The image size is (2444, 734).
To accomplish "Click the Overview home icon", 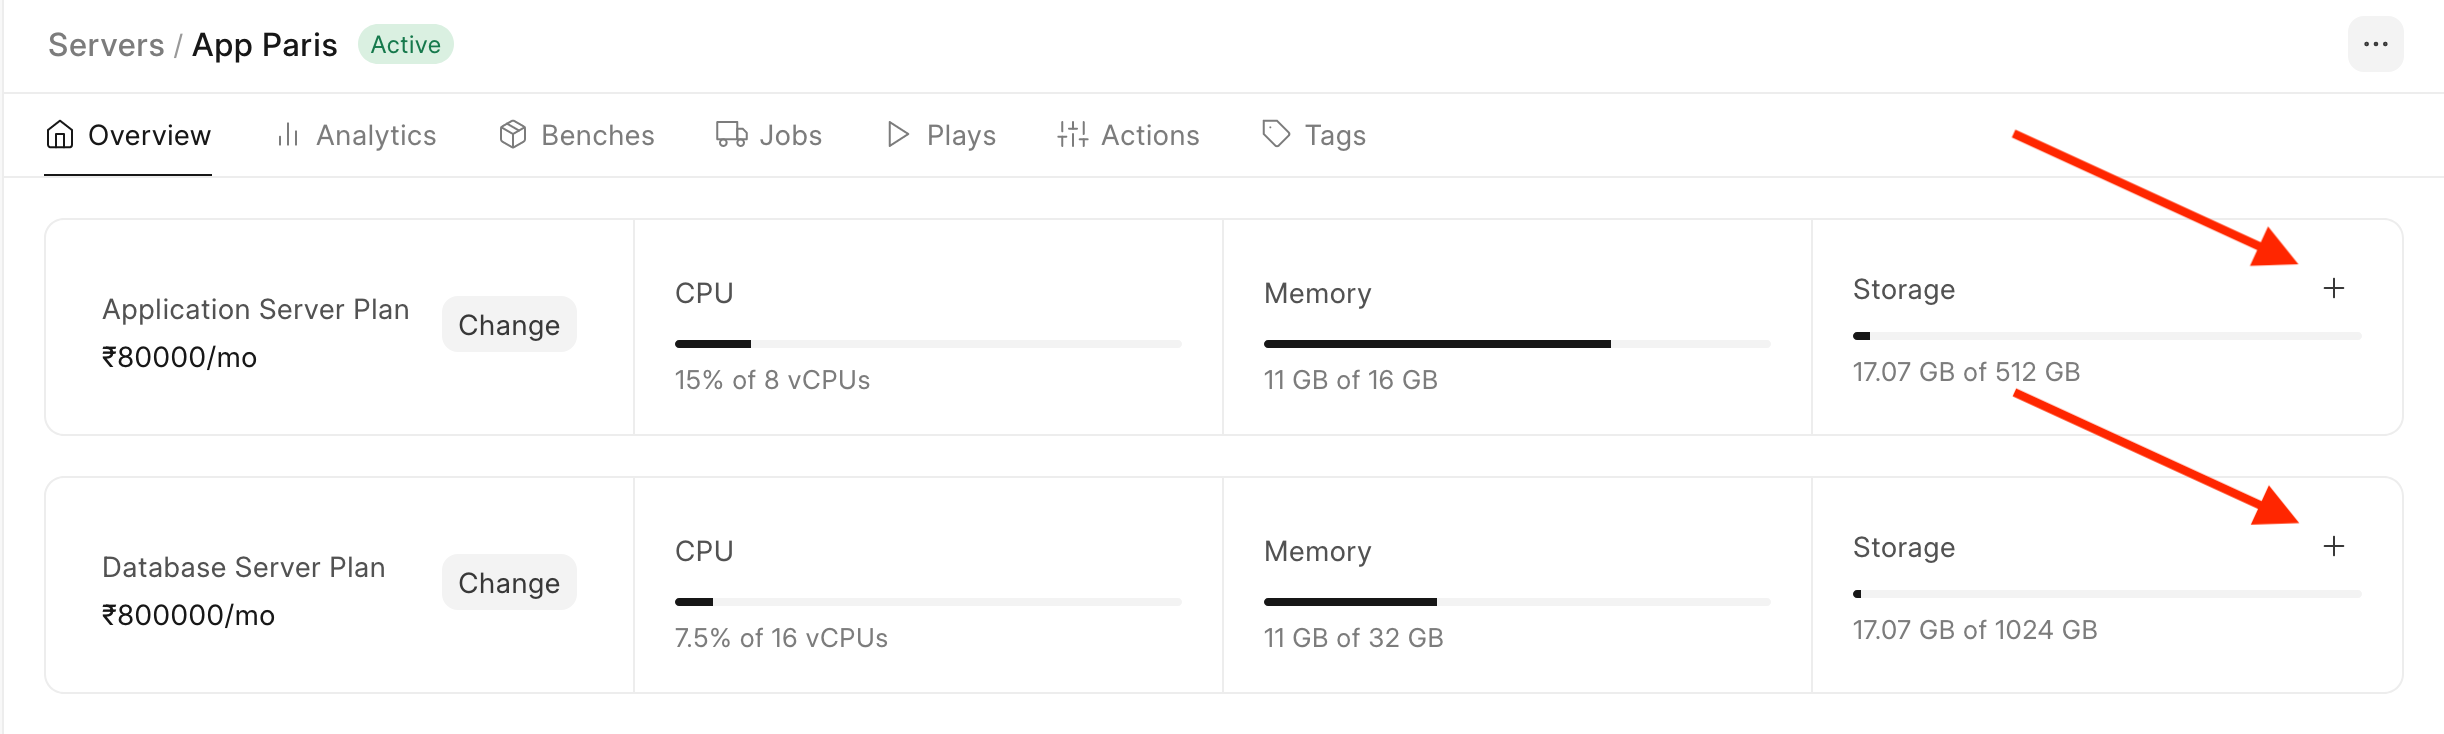I will [60, 134].
